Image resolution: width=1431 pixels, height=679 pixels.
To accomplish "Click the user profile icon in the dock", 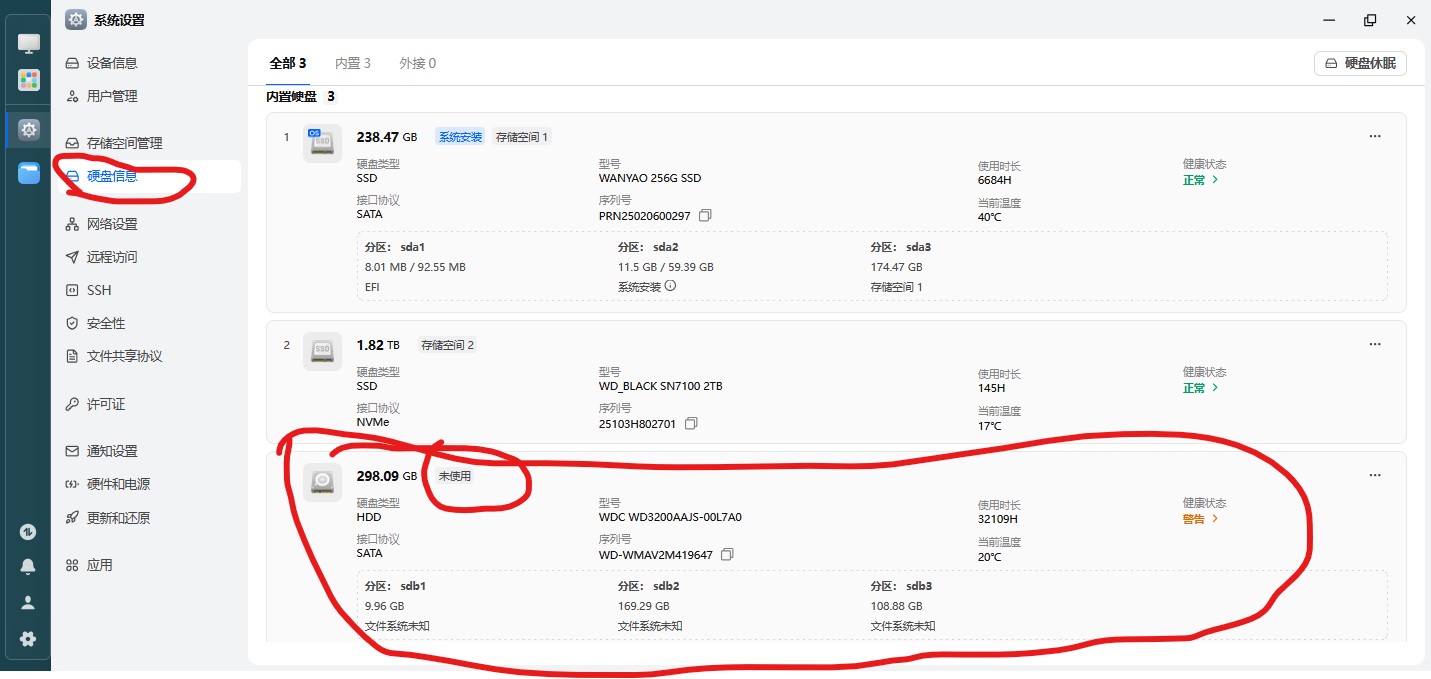I will tap(28, 602).
